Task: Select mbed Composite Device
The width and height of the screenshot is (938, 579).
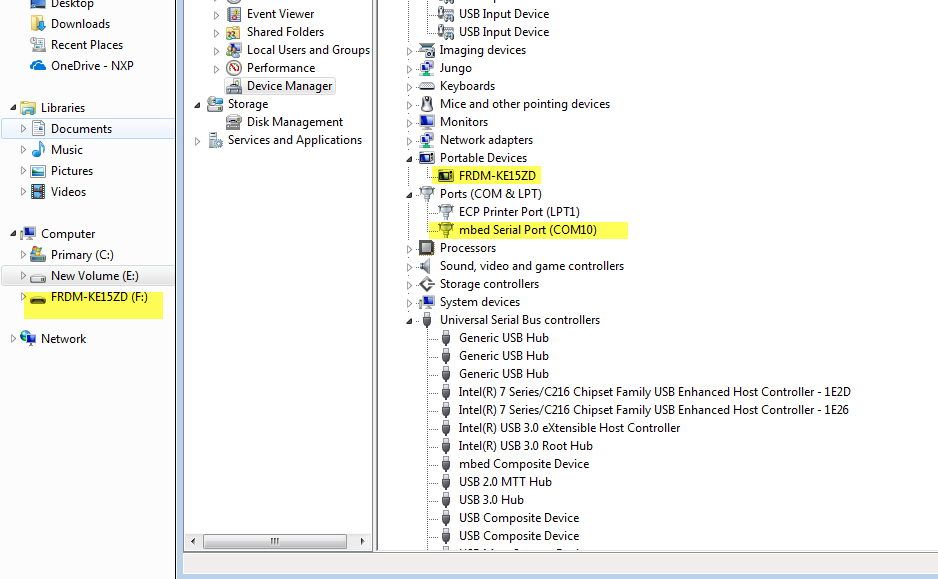Action: point(524,464)
